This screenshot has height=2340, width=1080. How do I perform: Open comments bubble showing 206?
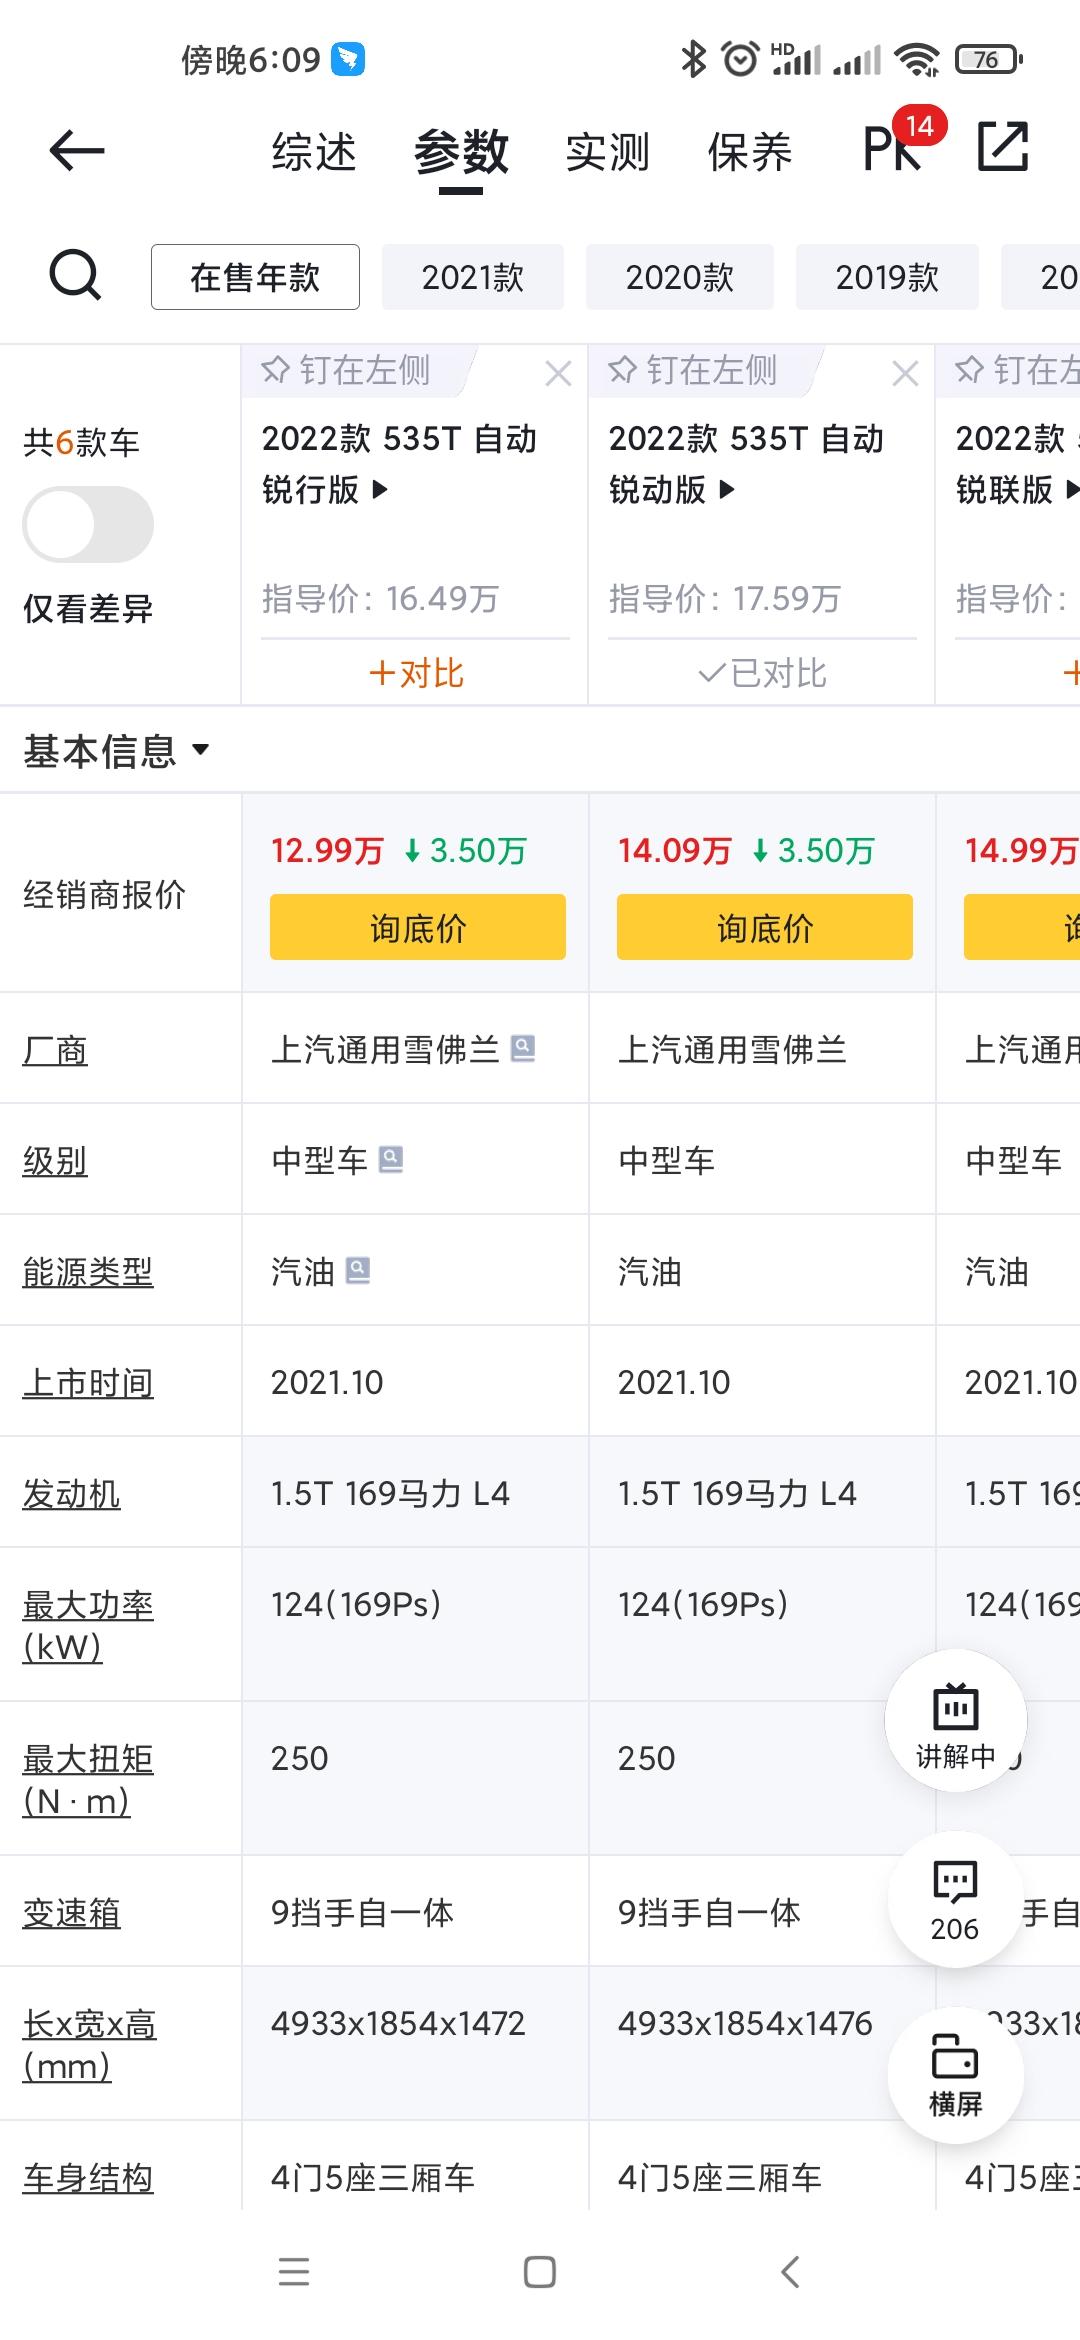point(955,1901)
